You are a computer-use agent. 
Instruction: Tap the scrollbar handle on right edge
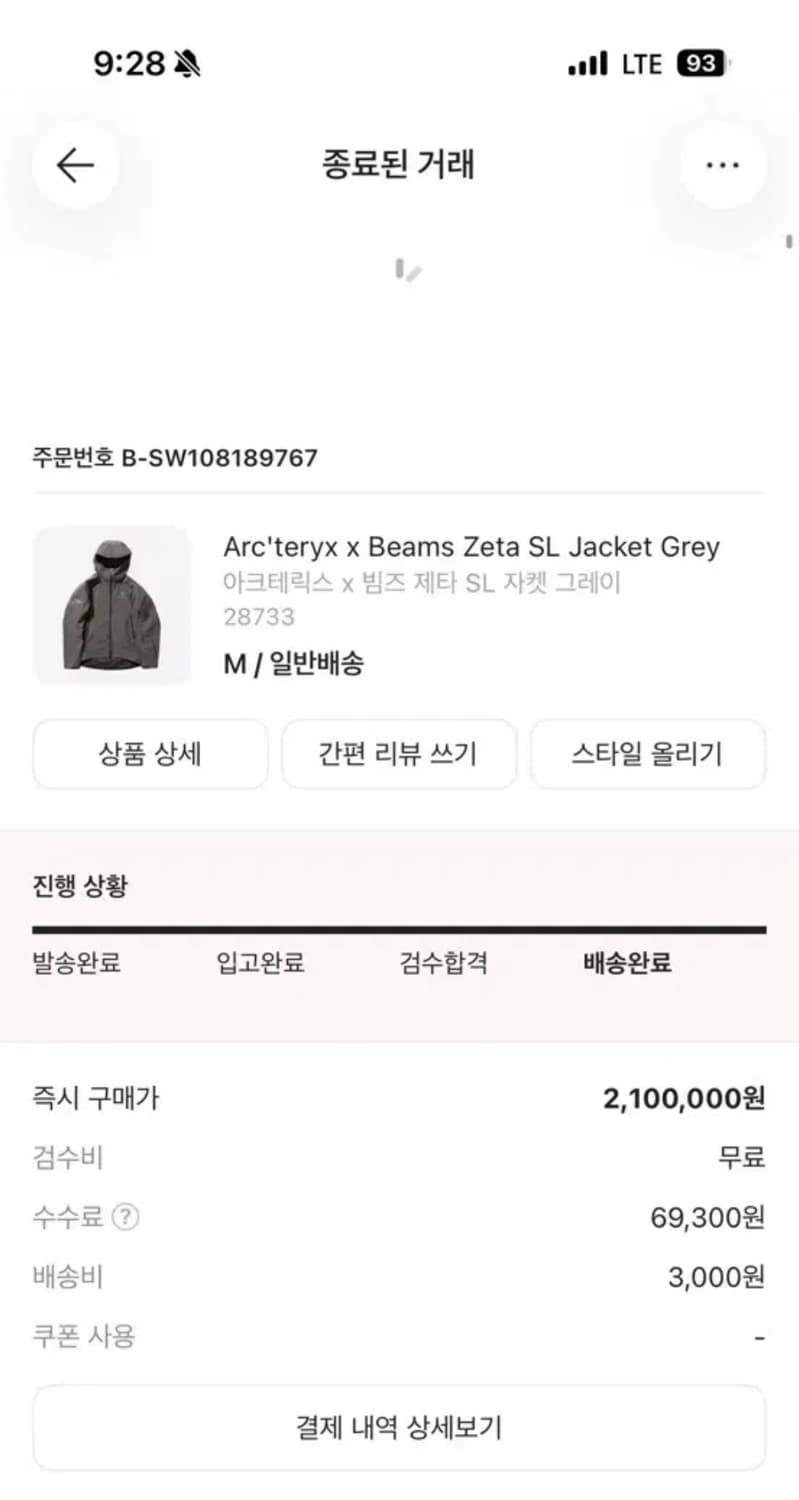point(789,241)
